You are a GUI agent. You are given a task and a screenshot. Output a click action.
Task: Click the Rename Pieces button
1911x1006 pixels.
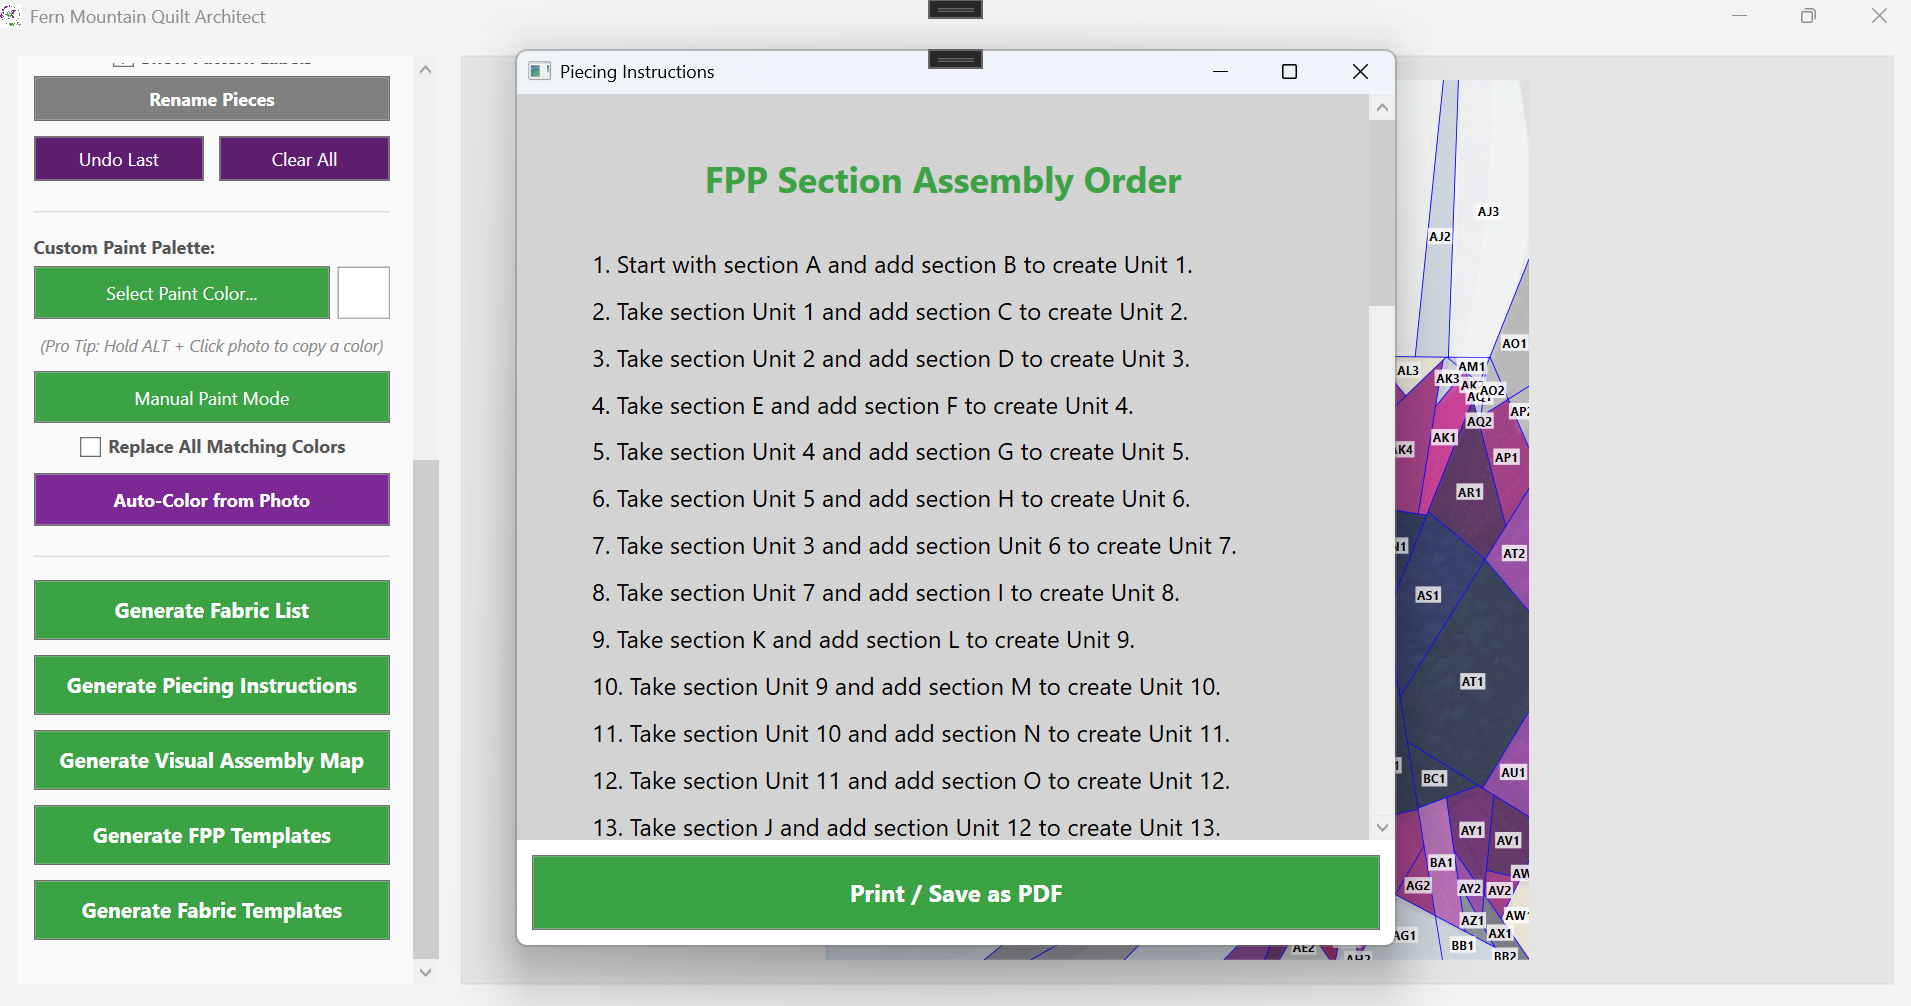(x=212, y=99)
